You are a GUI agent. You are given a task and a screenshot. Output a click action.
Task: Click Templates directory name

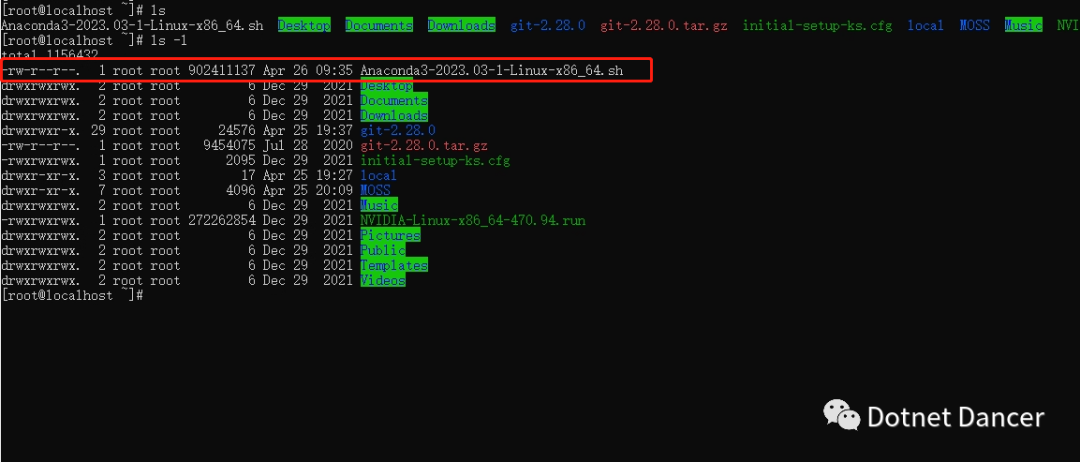[x=394, y=266]
